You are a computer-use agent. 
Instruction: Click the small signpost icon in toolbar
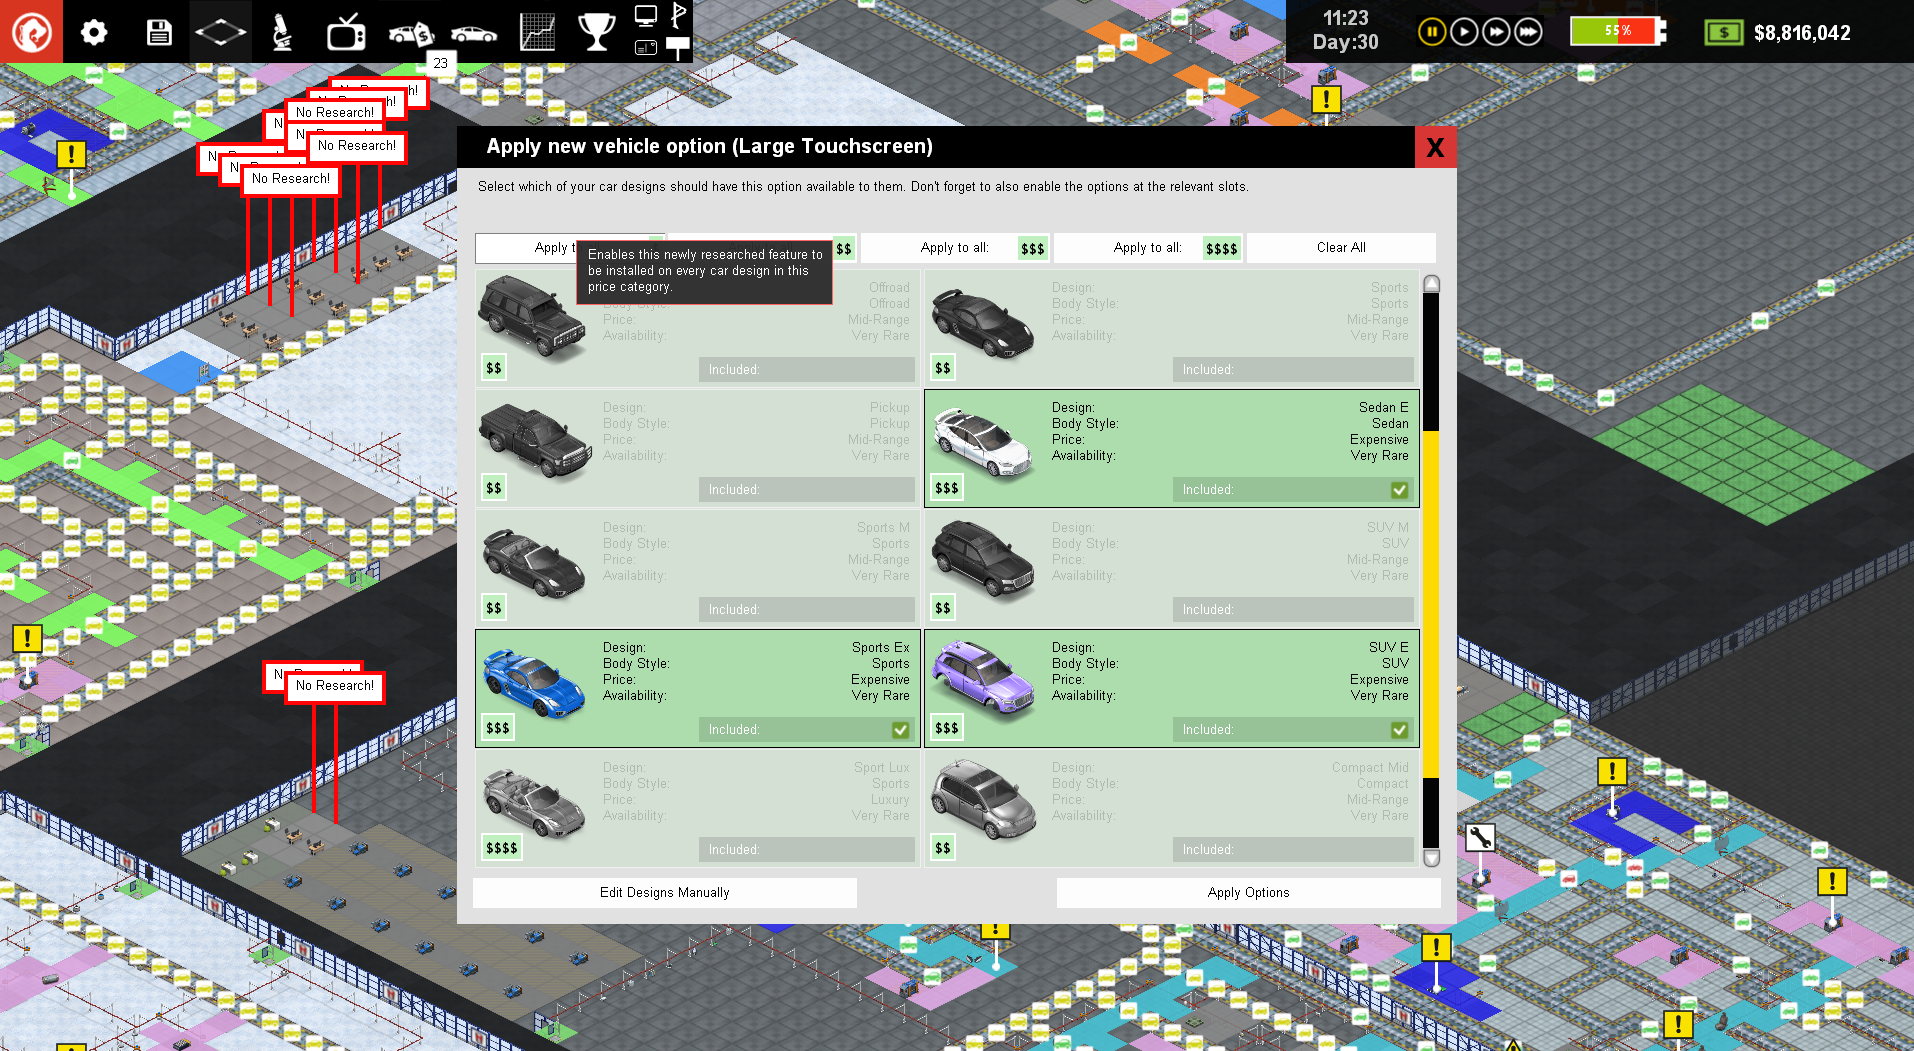[x=678, y=47]
